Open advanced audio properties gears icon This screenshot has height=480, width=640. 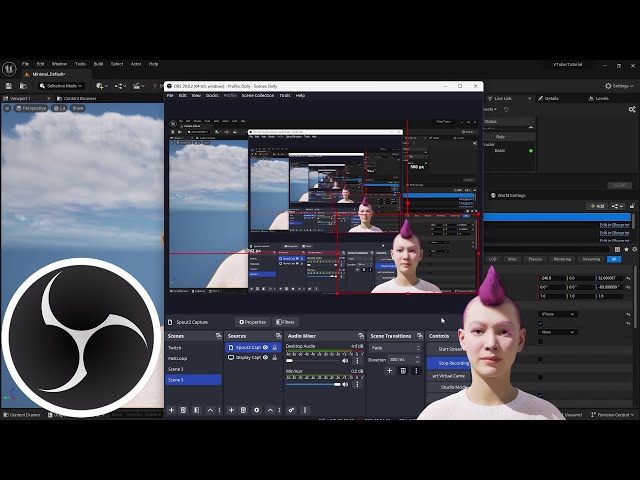pyautogui.click(x=291, y=410)
